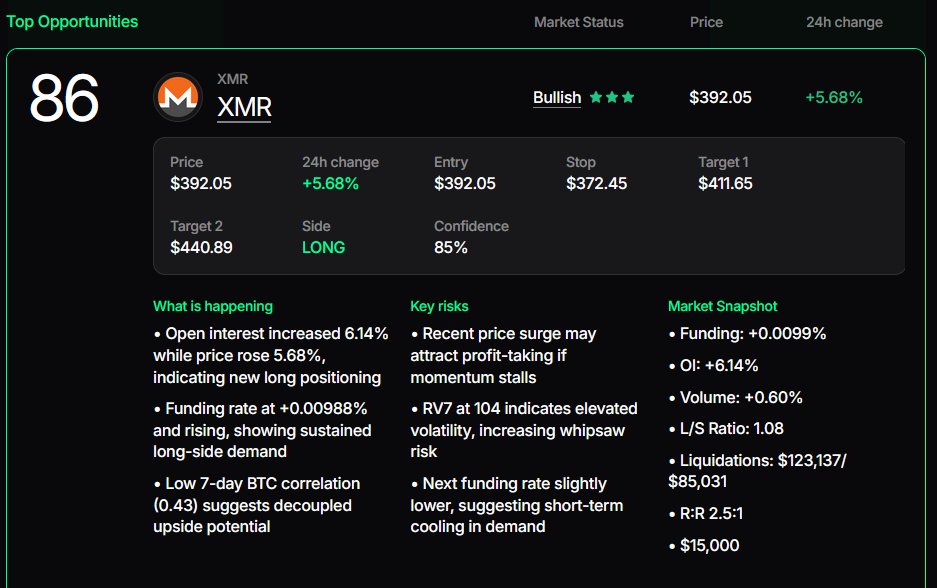Click the Monero XMR coin logo

coord(178,97)
